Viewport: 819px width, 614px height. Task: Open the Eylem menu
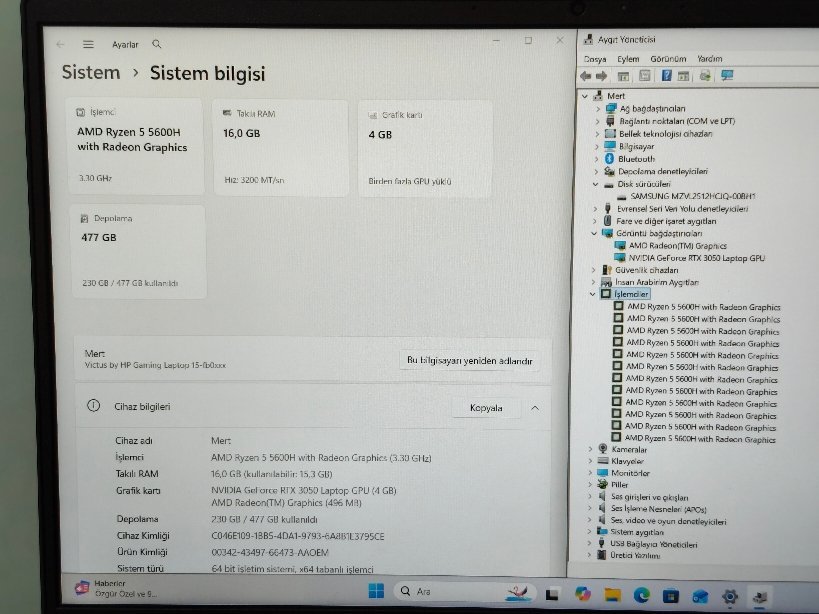point(628,59)
